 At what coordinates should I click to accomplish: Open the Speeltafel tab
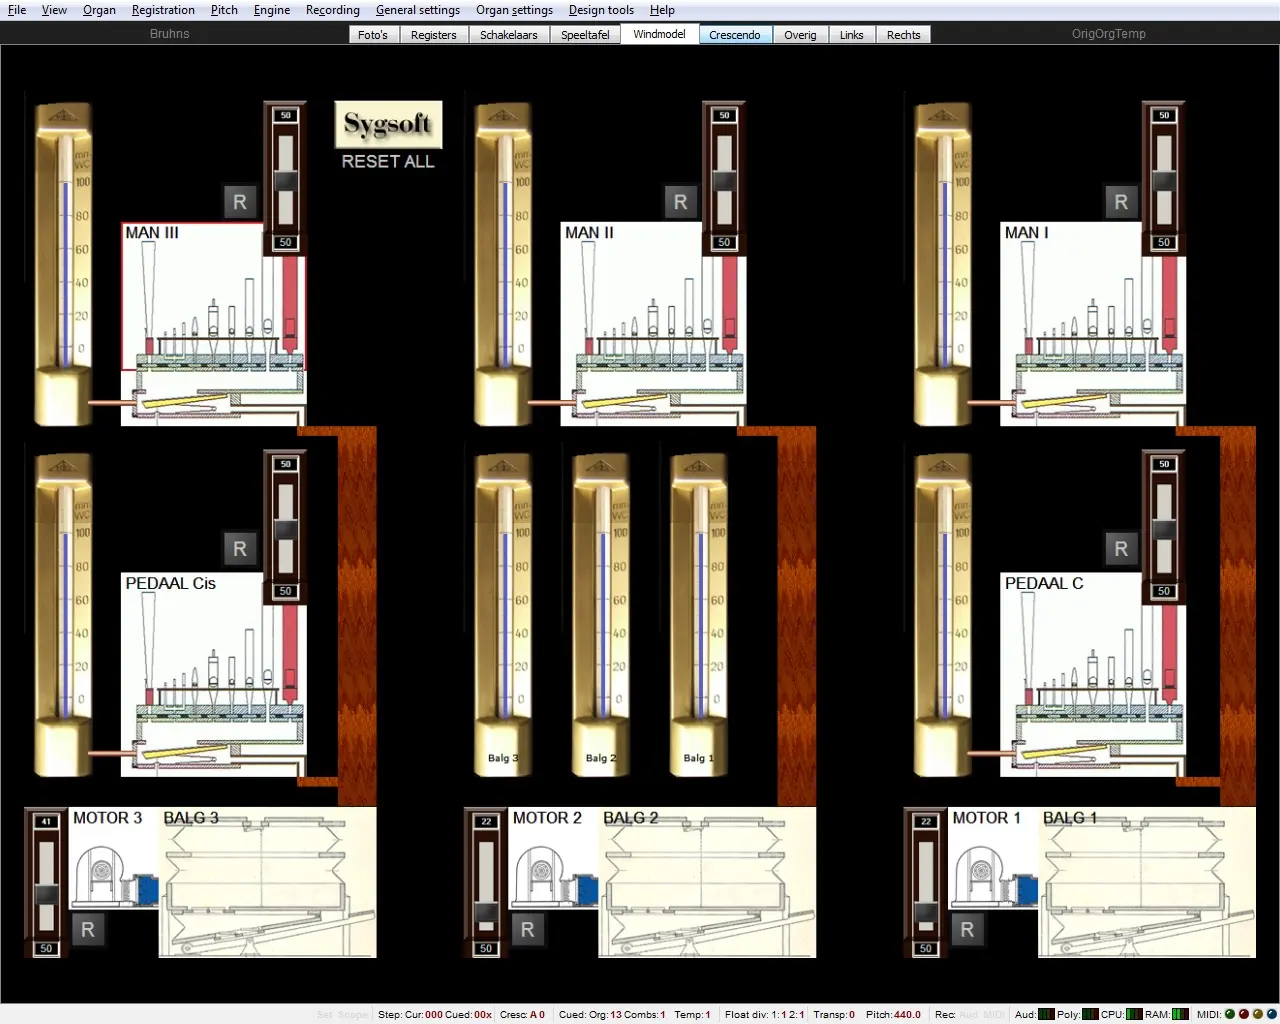(585, 35)
